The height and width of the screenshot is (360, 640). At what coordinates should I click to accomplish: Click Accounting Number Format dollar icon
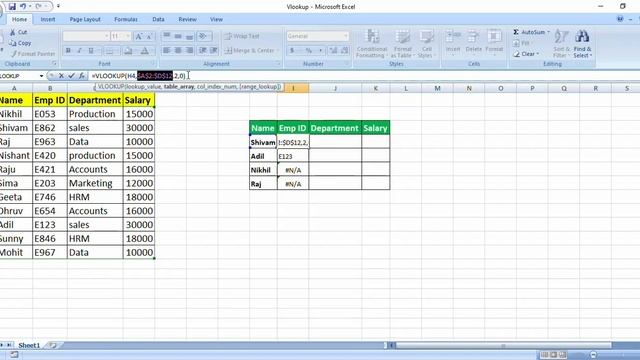tap(292, 50)
